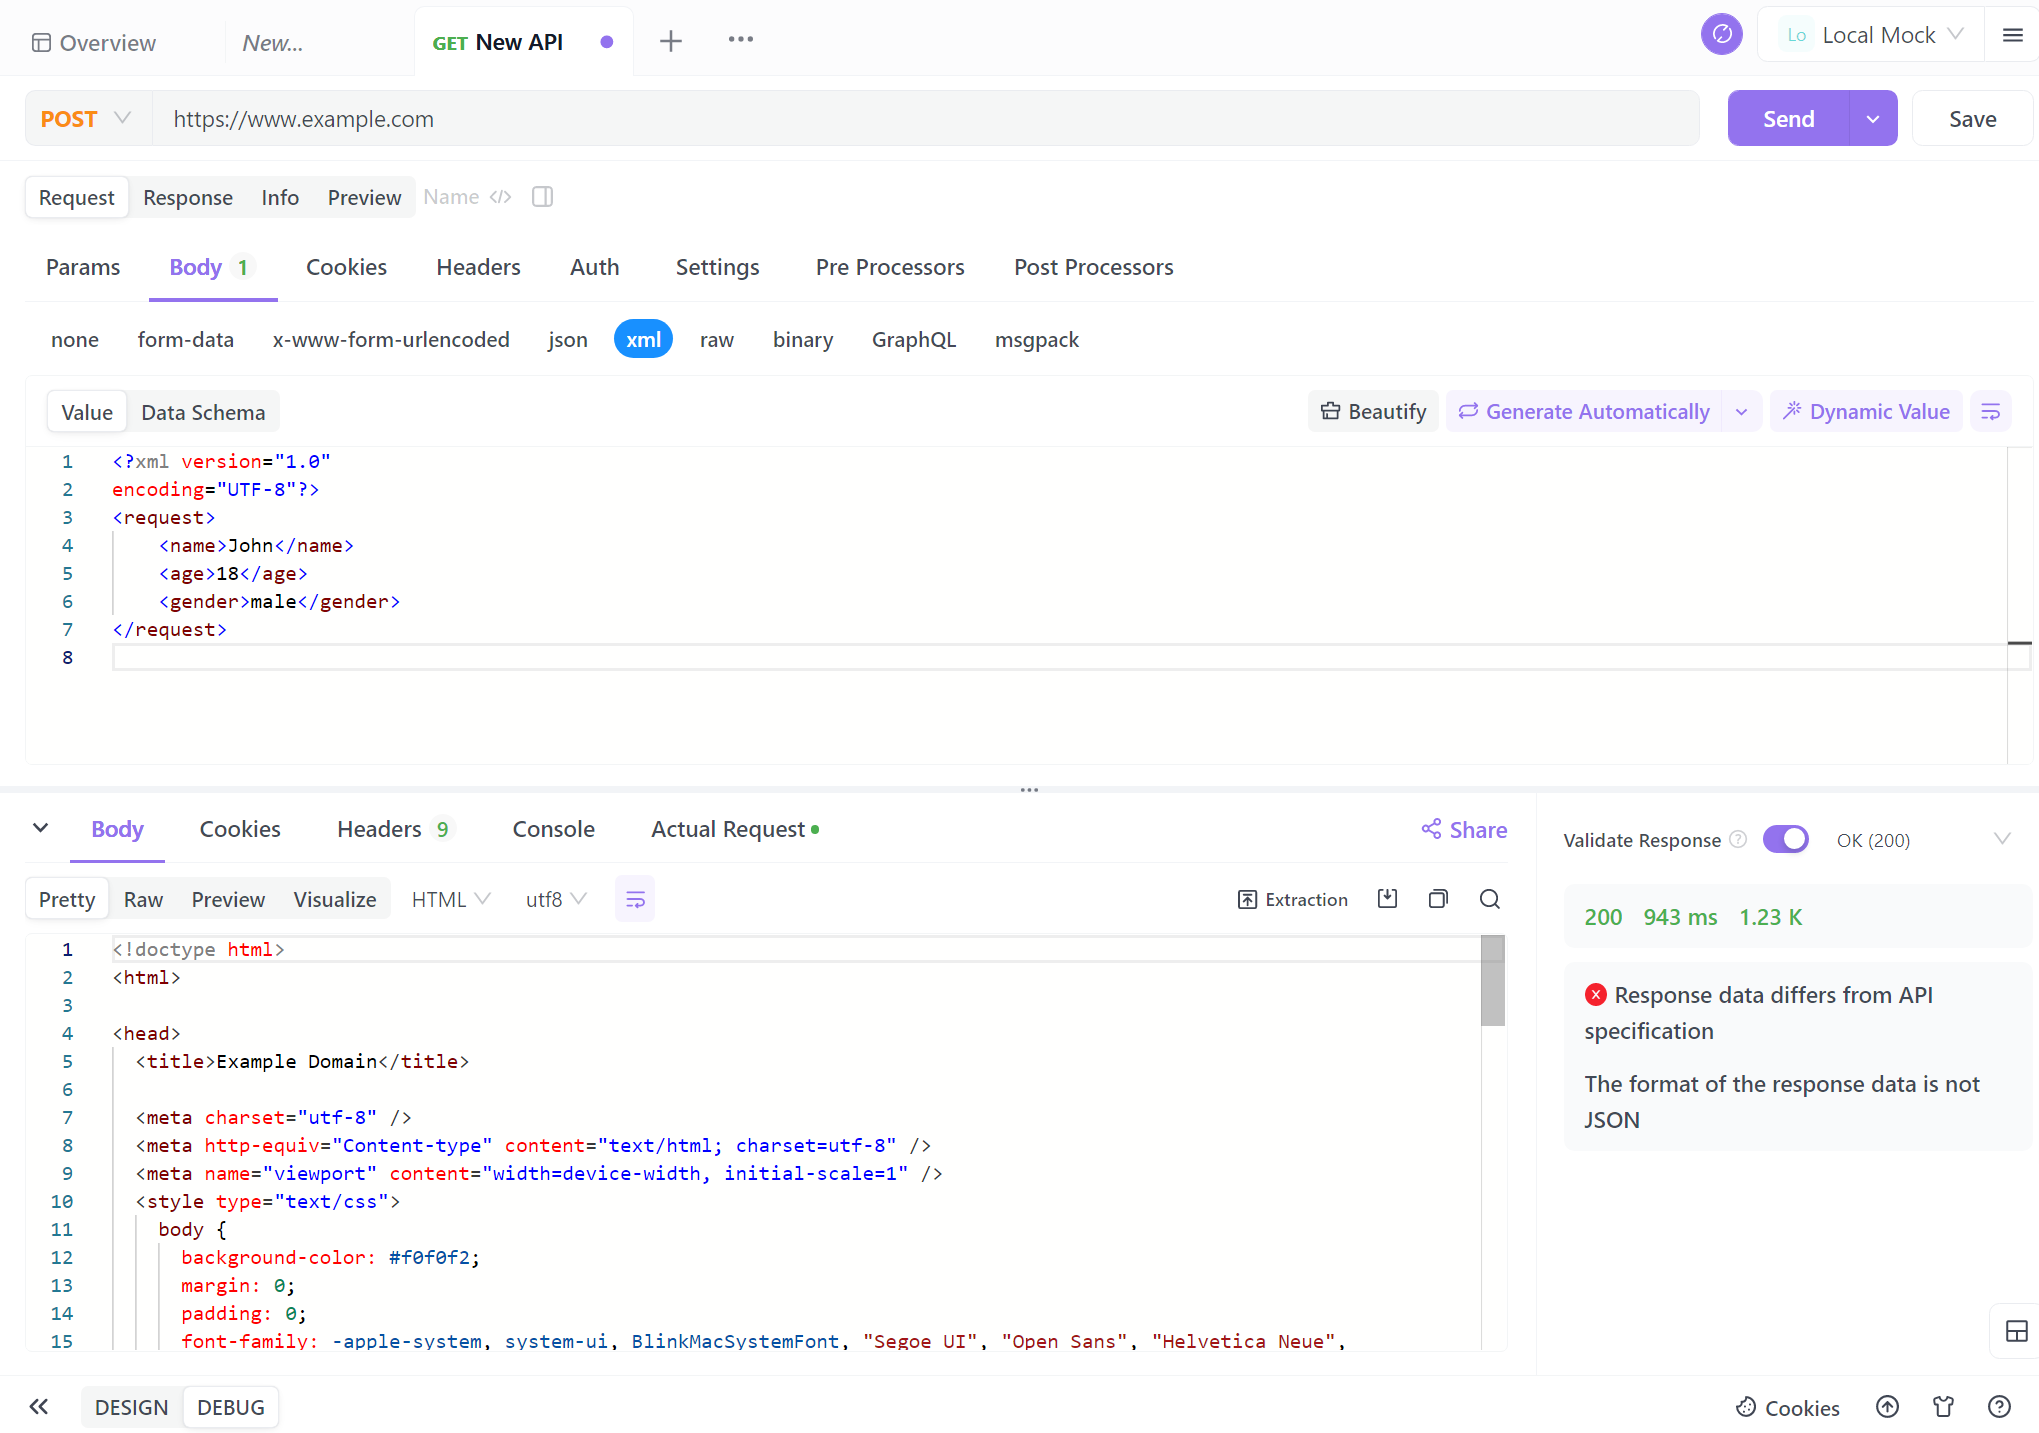Click the Share icon link

[x=1464, y=830]
